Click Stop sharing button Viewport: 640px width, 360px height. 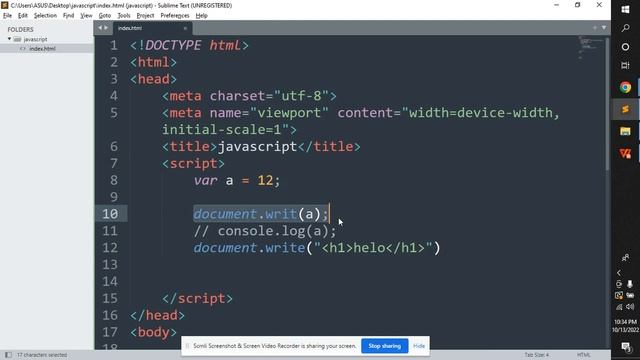click(x=384, y=346)
